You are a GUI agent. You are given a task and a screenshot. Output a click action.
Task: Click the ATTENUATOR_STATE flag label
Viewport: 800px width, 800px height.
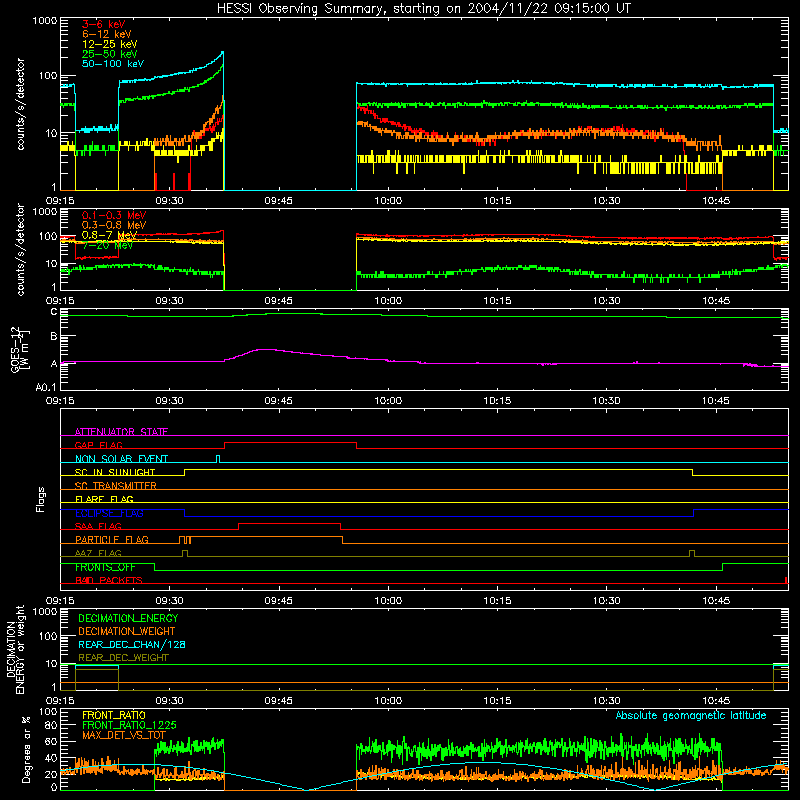(121, 432)
